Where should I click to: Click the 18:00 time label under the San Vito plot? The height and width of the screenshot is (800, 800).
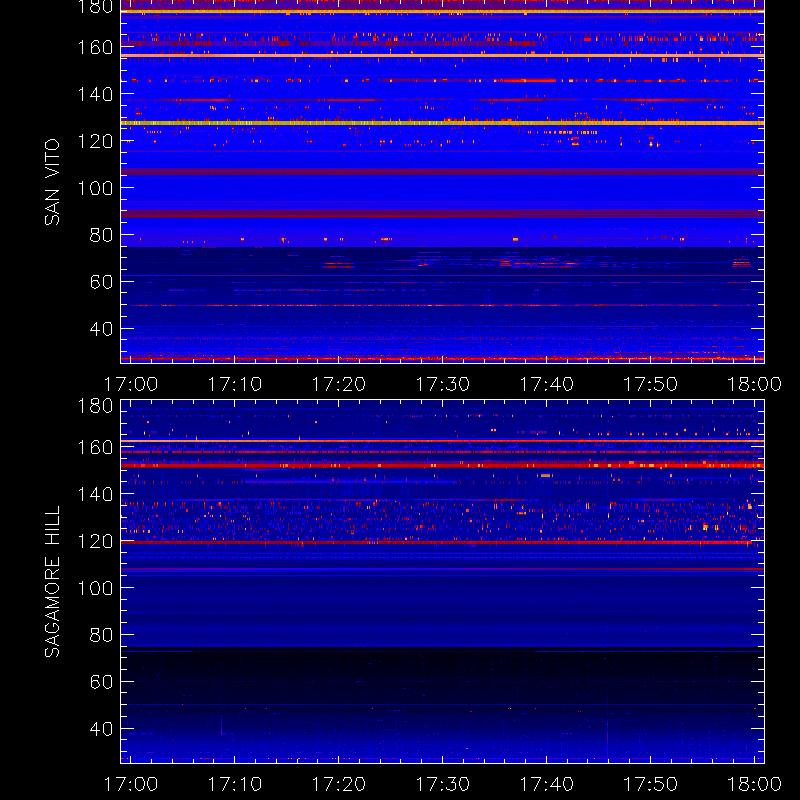pyautogui.click(x=755, y=384)
